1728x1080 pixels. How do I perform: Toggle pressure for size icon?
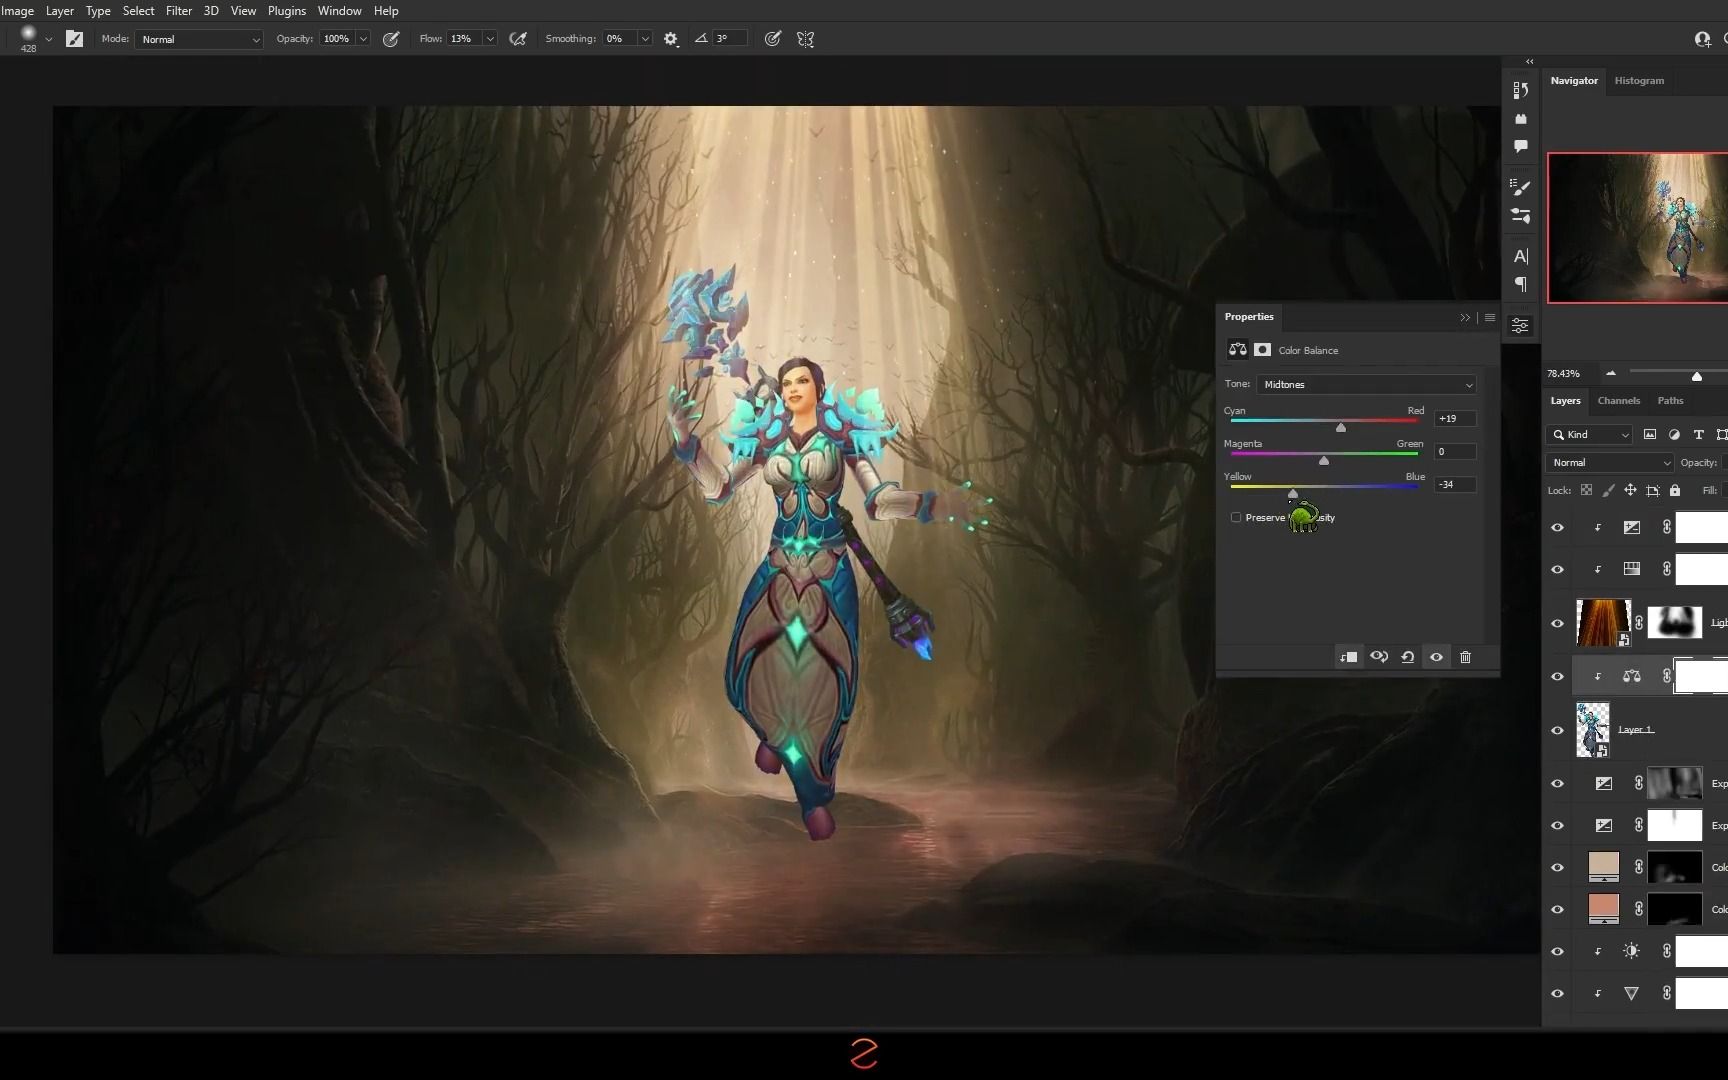[773, 39]
